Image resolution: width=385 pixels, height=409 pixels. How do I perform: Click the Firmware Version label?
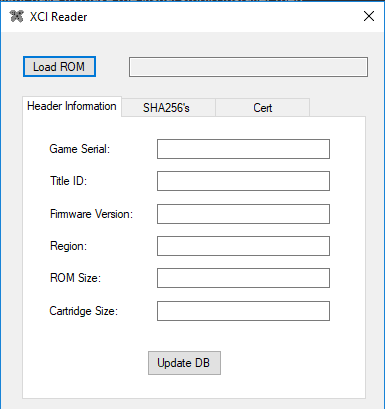click(x=91, y=214)
